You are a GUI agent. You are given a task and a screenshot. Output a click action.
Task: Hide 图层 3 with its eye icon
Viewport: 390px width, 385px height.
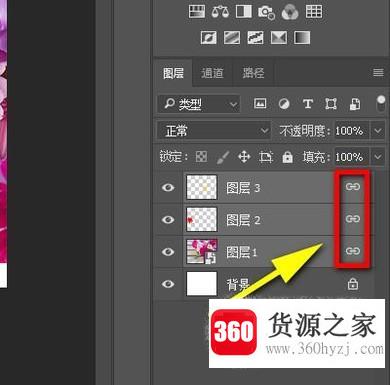click(168, 187)
